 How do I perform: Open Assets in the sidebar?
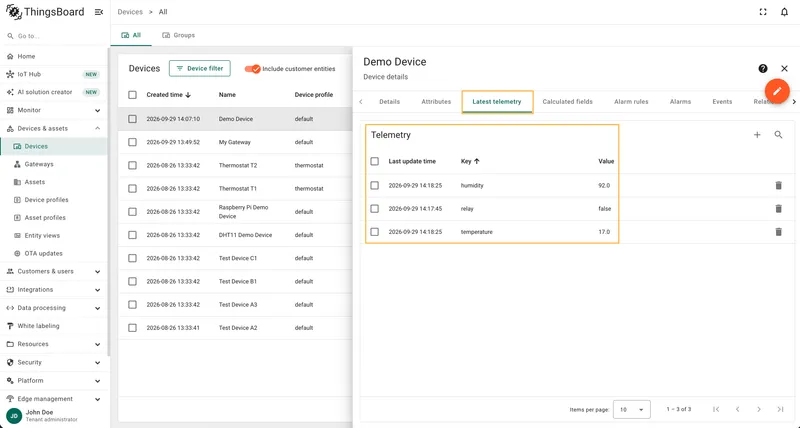[x=54, y=182]
